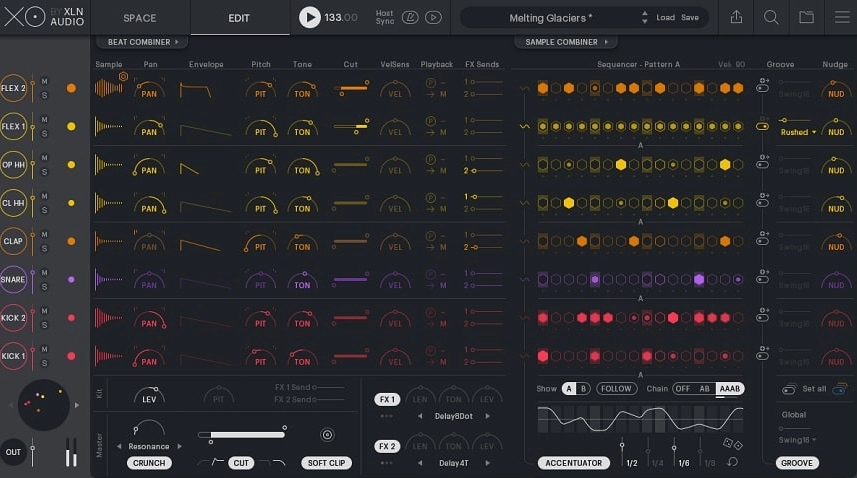Select next FX 1 preset after Delay8Dot

click(x=487, y=416)
